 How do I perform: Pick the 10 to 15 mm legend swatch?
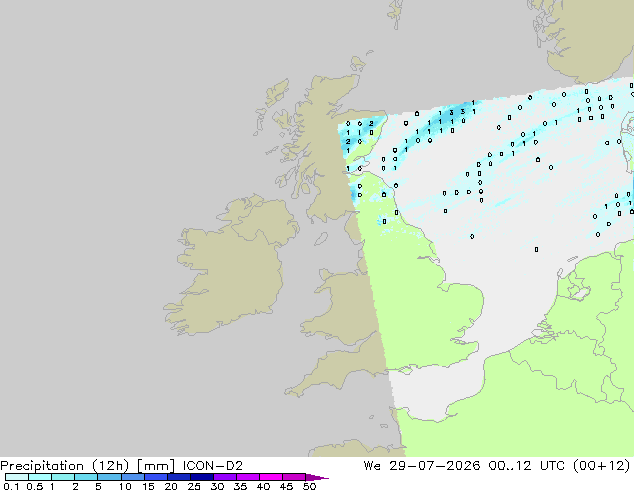[x=133, y=477]
